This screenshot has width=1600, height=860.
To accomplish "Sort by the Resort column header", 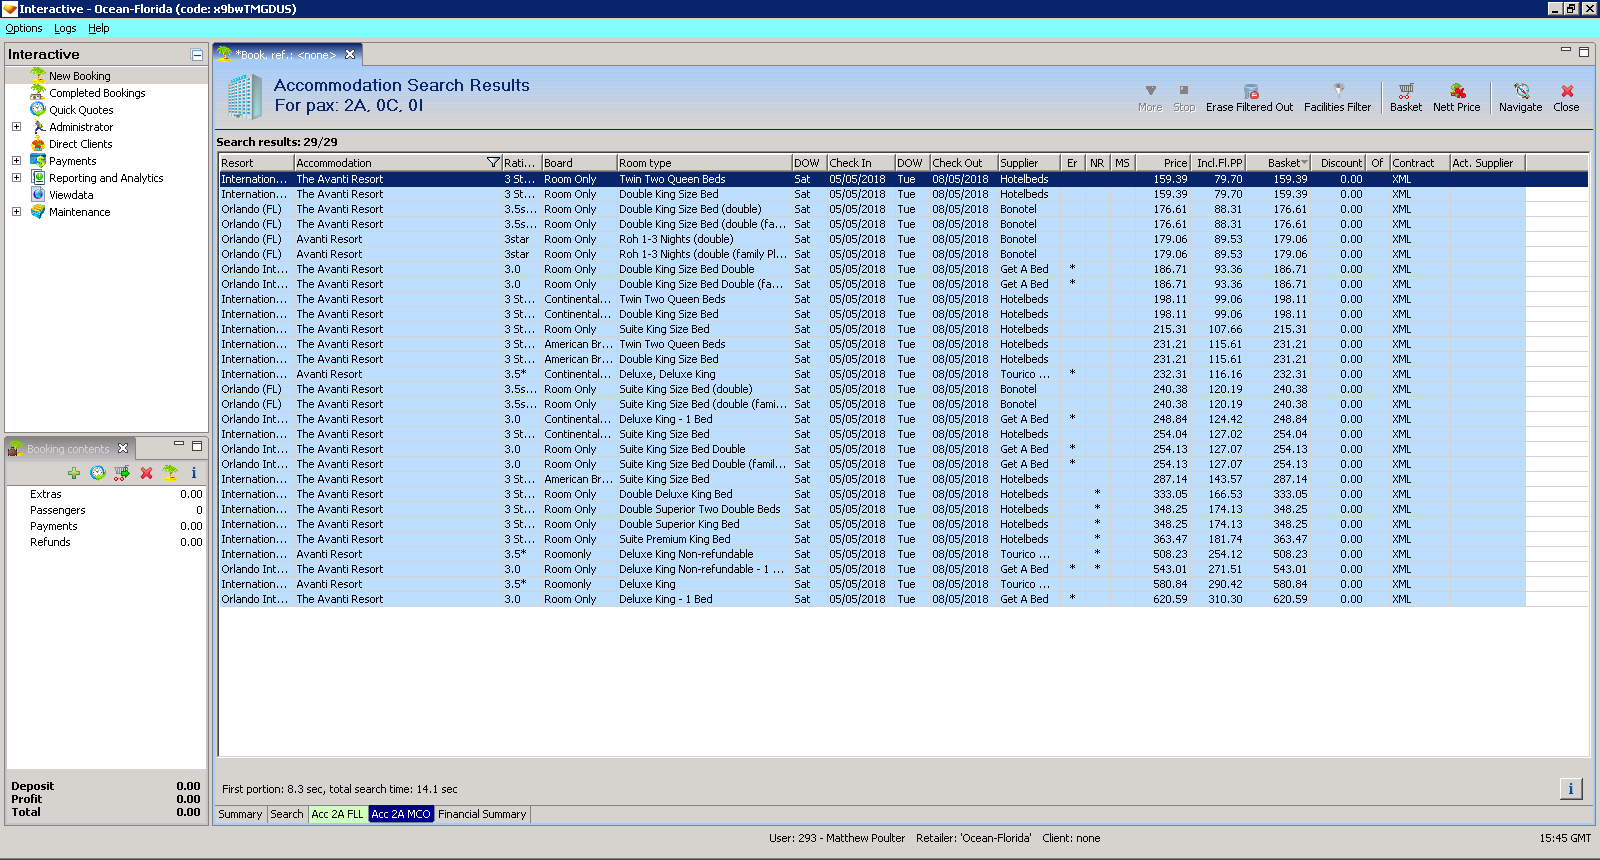I will click(x=256, y=163).
